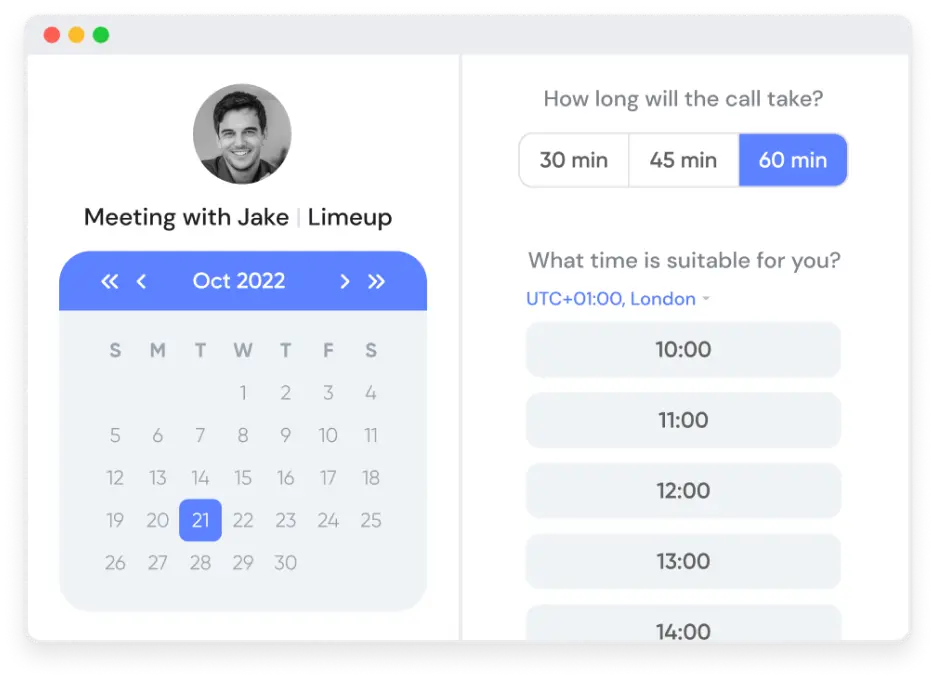This screenshot has height=679, width=936.
Task: Pick October 30 on the calendar
Action: pos(285,563)
